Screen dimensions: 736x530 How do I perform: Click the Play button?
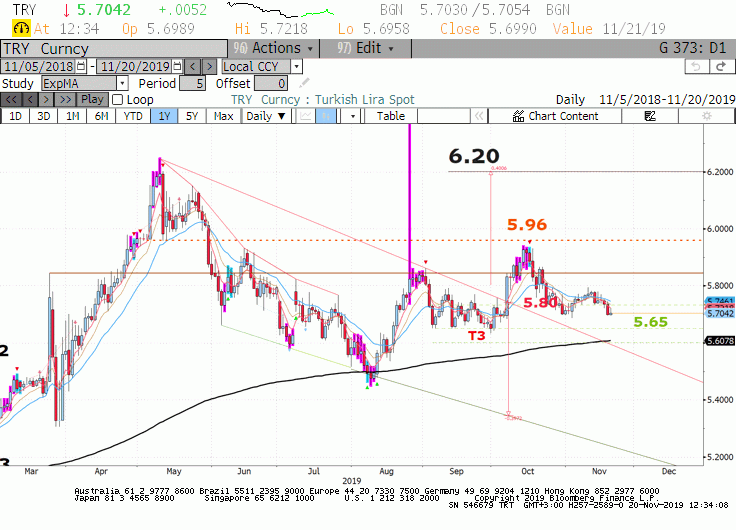(x=92, y=100)
